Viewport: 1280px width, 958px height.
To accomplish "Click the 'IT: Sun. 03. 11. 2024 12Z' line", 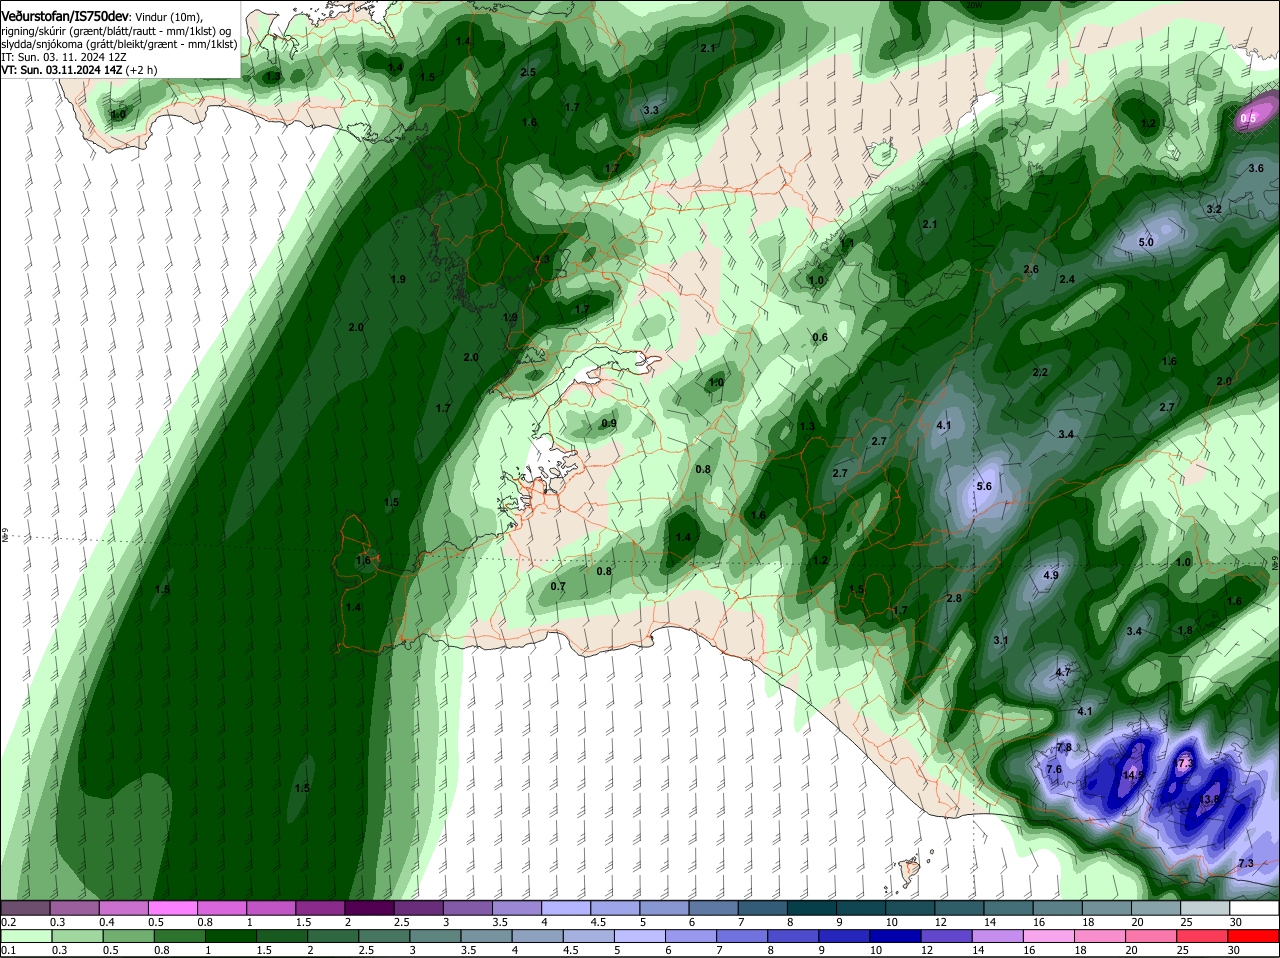I will (64, 57).
